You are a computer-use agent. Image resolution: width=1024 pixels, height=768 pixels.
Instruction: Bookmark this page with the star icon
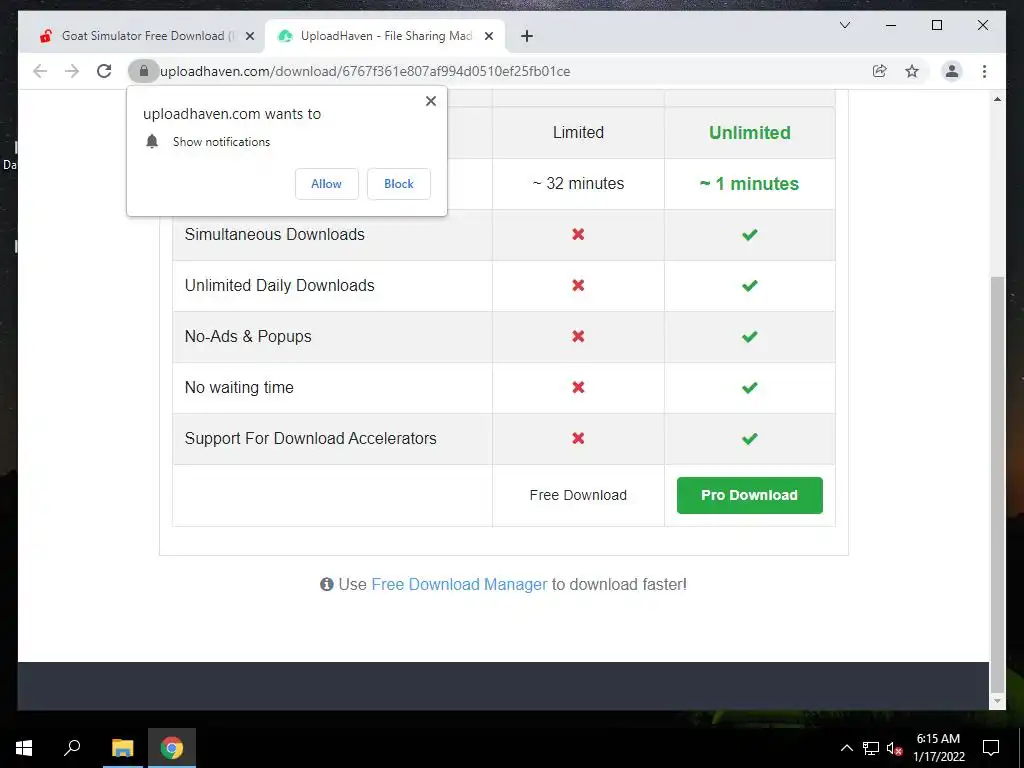pyautogui.click(x=912, y=71)
